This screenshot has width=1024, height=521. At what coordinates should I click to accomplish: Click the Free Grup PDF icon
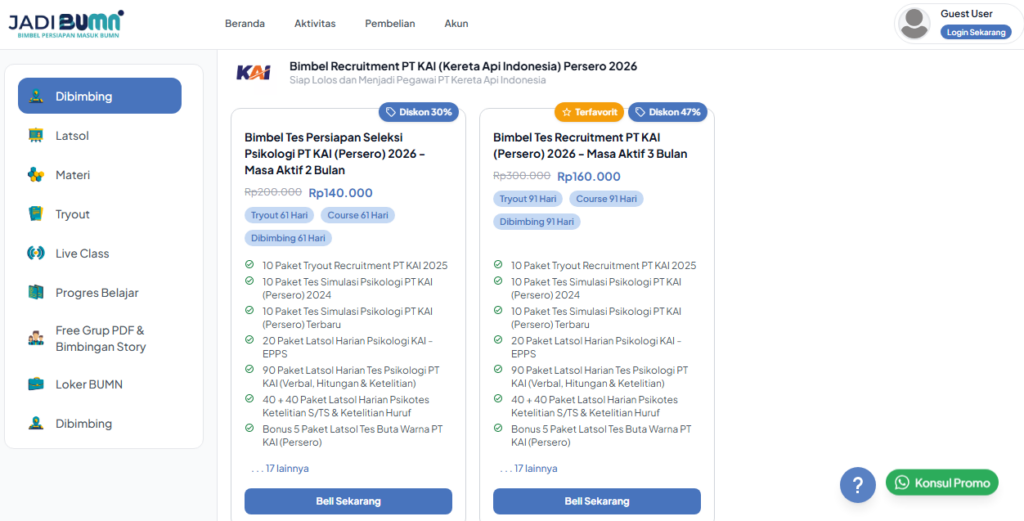coord(36,338)
